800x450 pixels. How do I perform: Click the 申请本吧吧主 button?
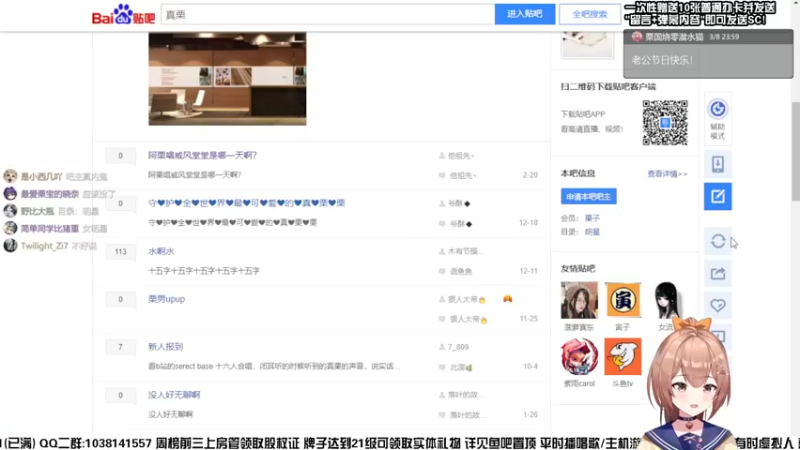(588, 196)
